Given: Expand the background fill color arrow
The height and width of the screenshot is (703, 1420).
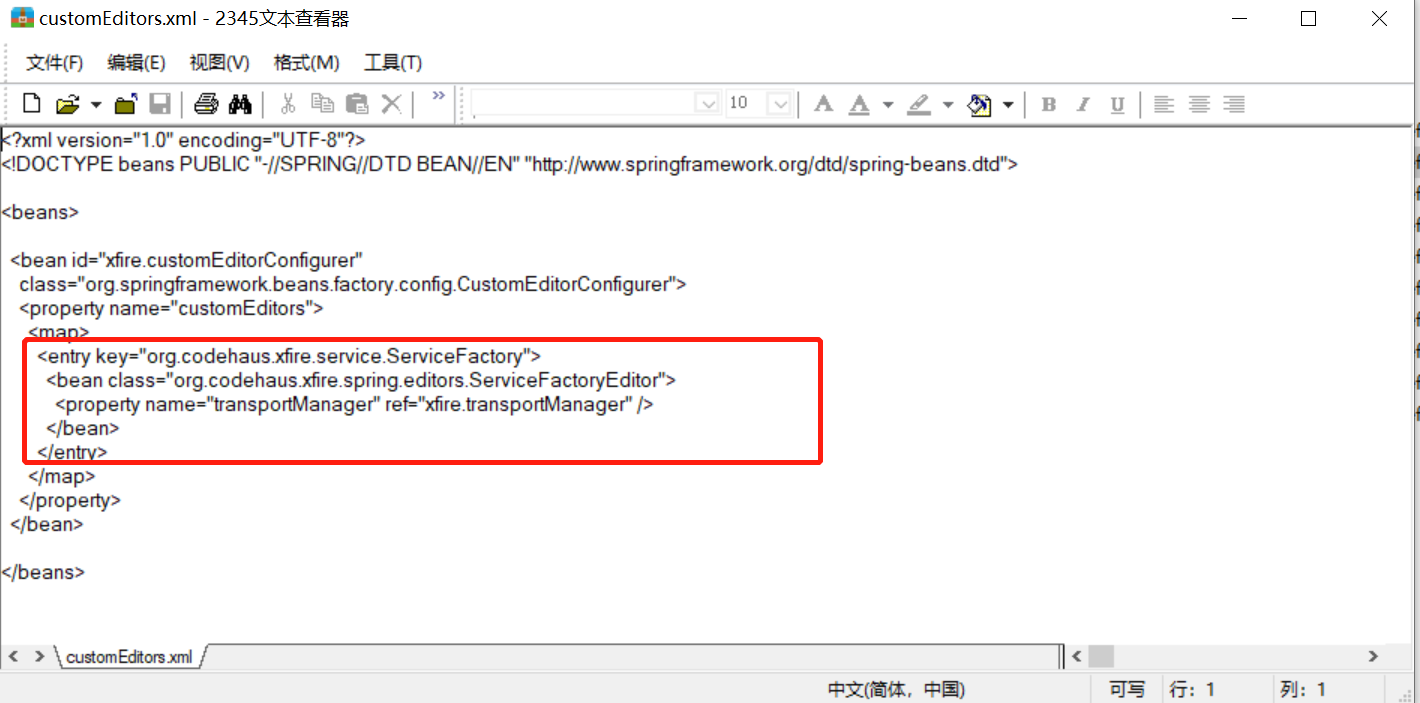Looking at the screenshot, I should tap(1008, 104).
